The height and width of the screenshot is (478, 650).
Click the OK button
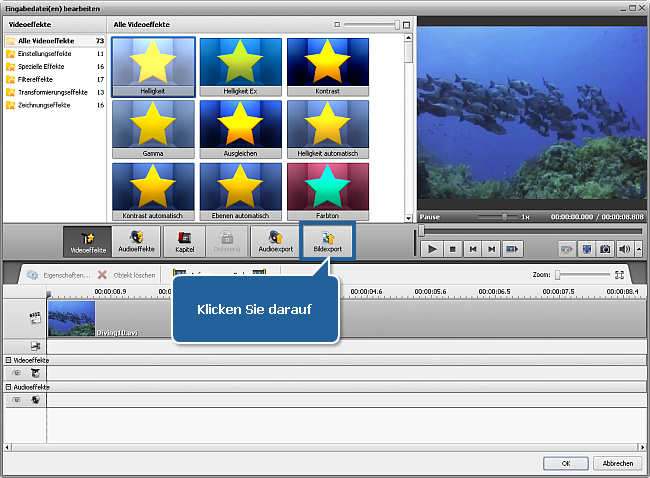point(566,463)
